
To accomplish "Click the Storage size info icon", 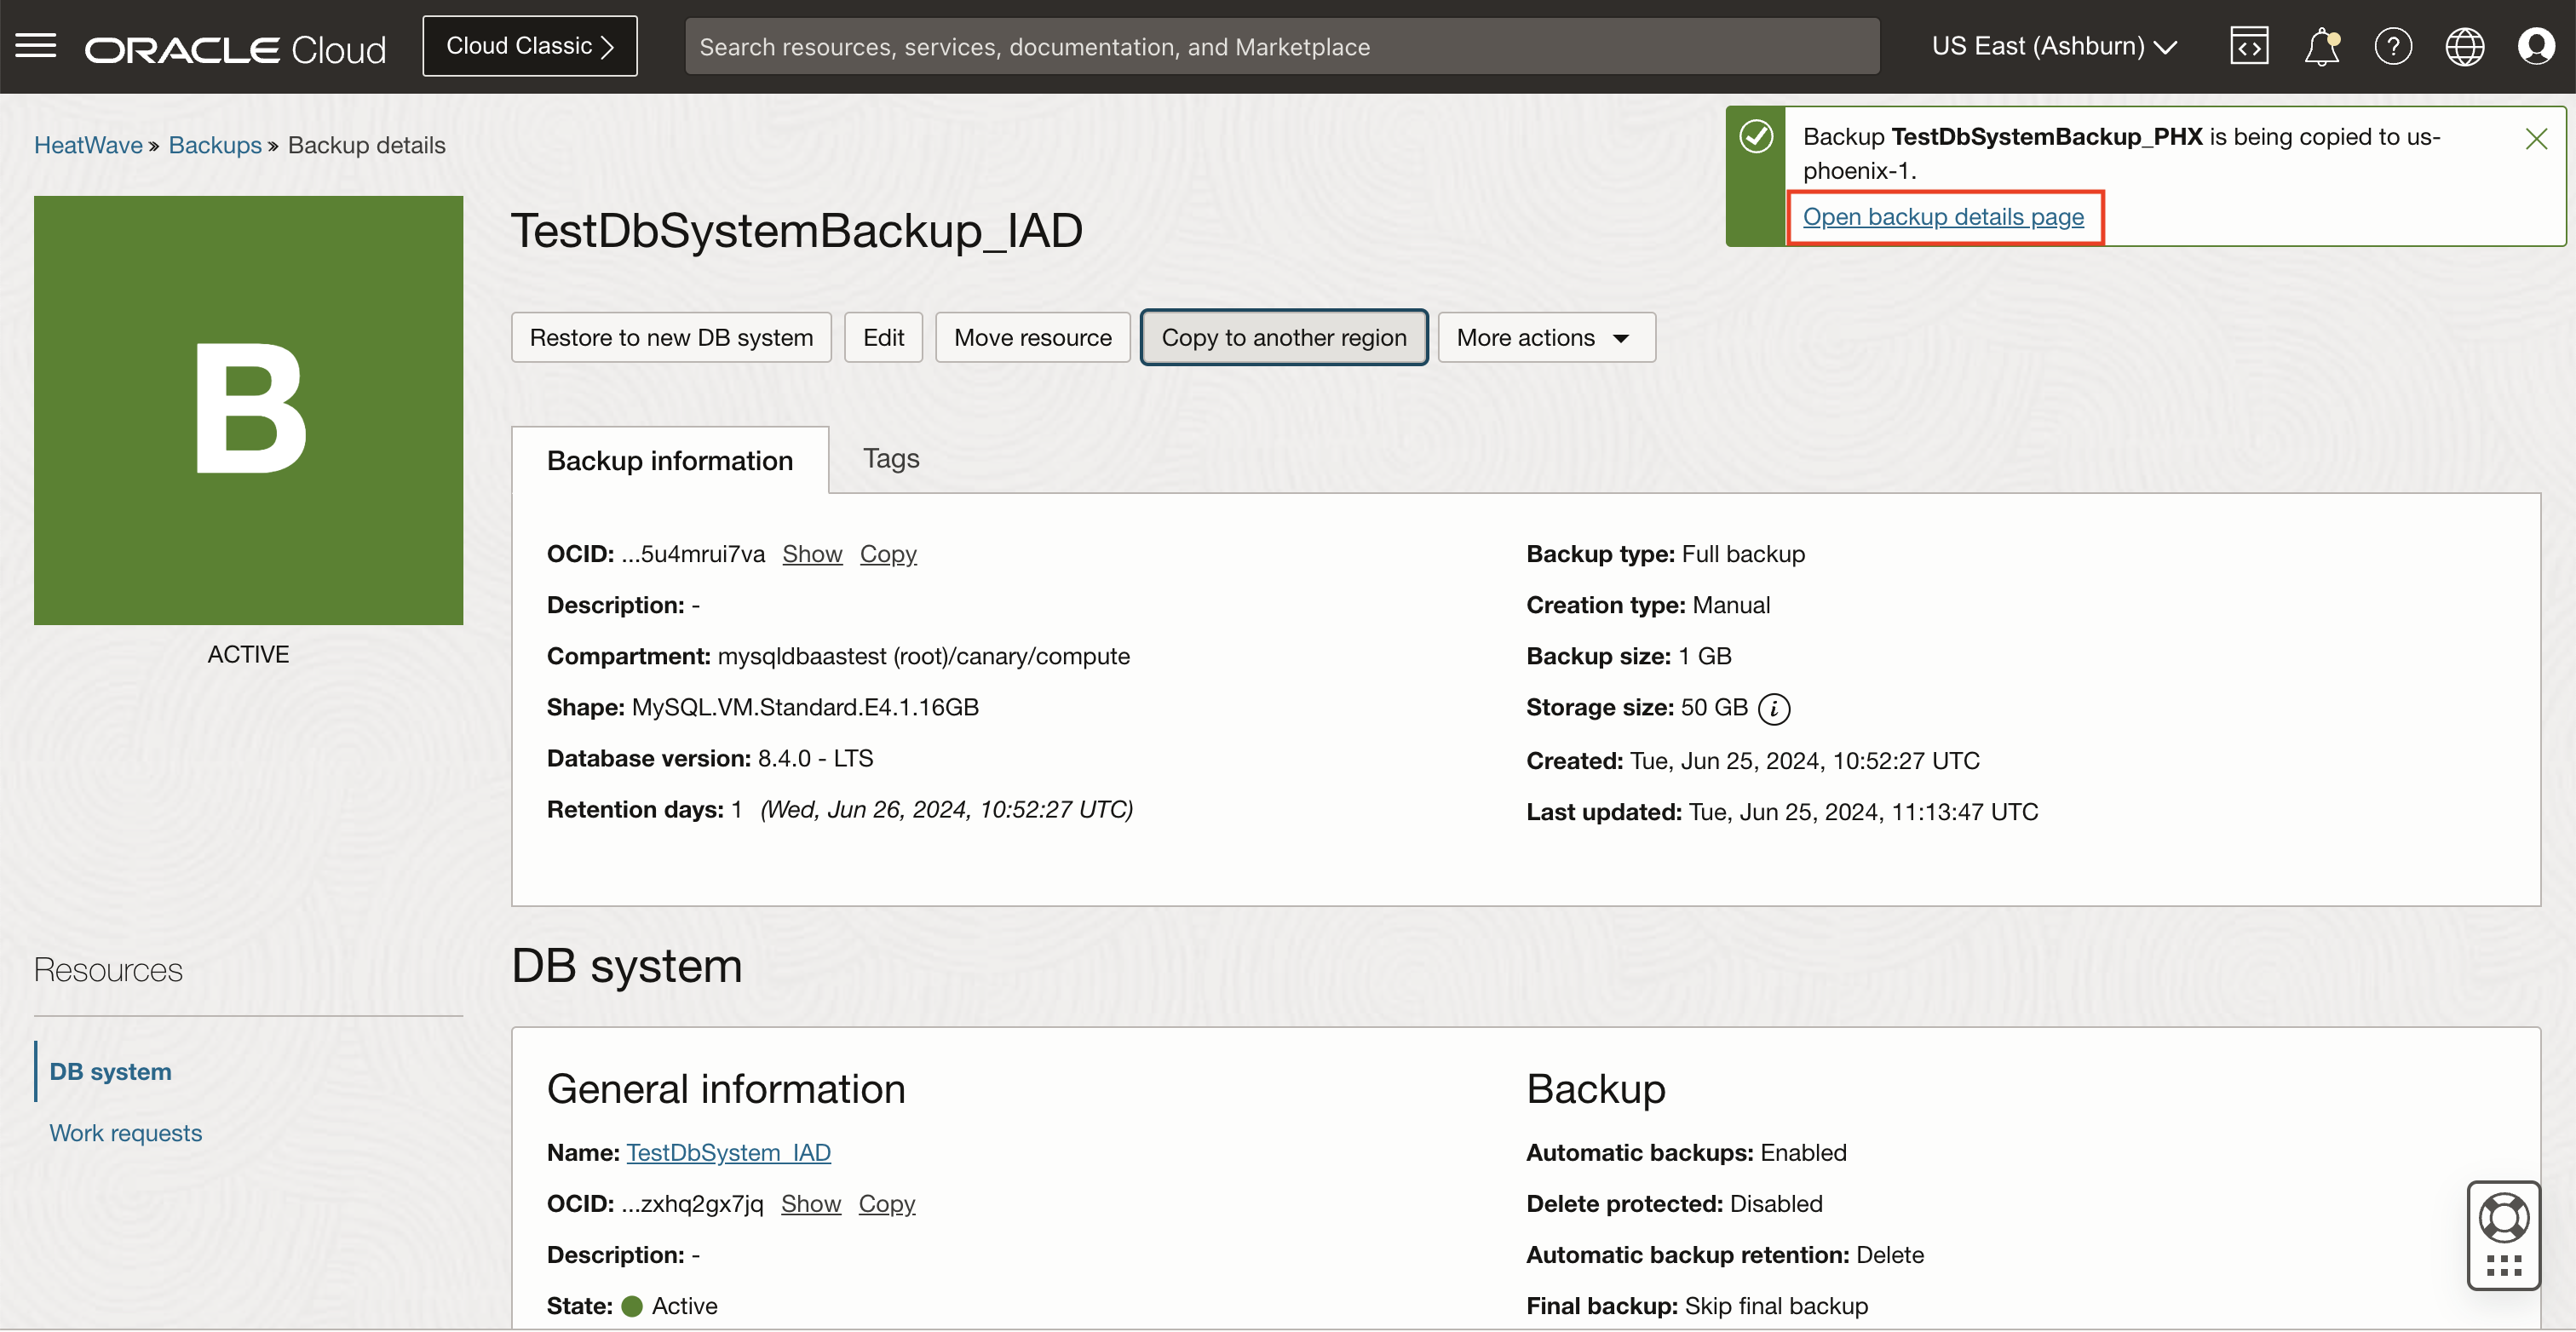I will 1774,708.
